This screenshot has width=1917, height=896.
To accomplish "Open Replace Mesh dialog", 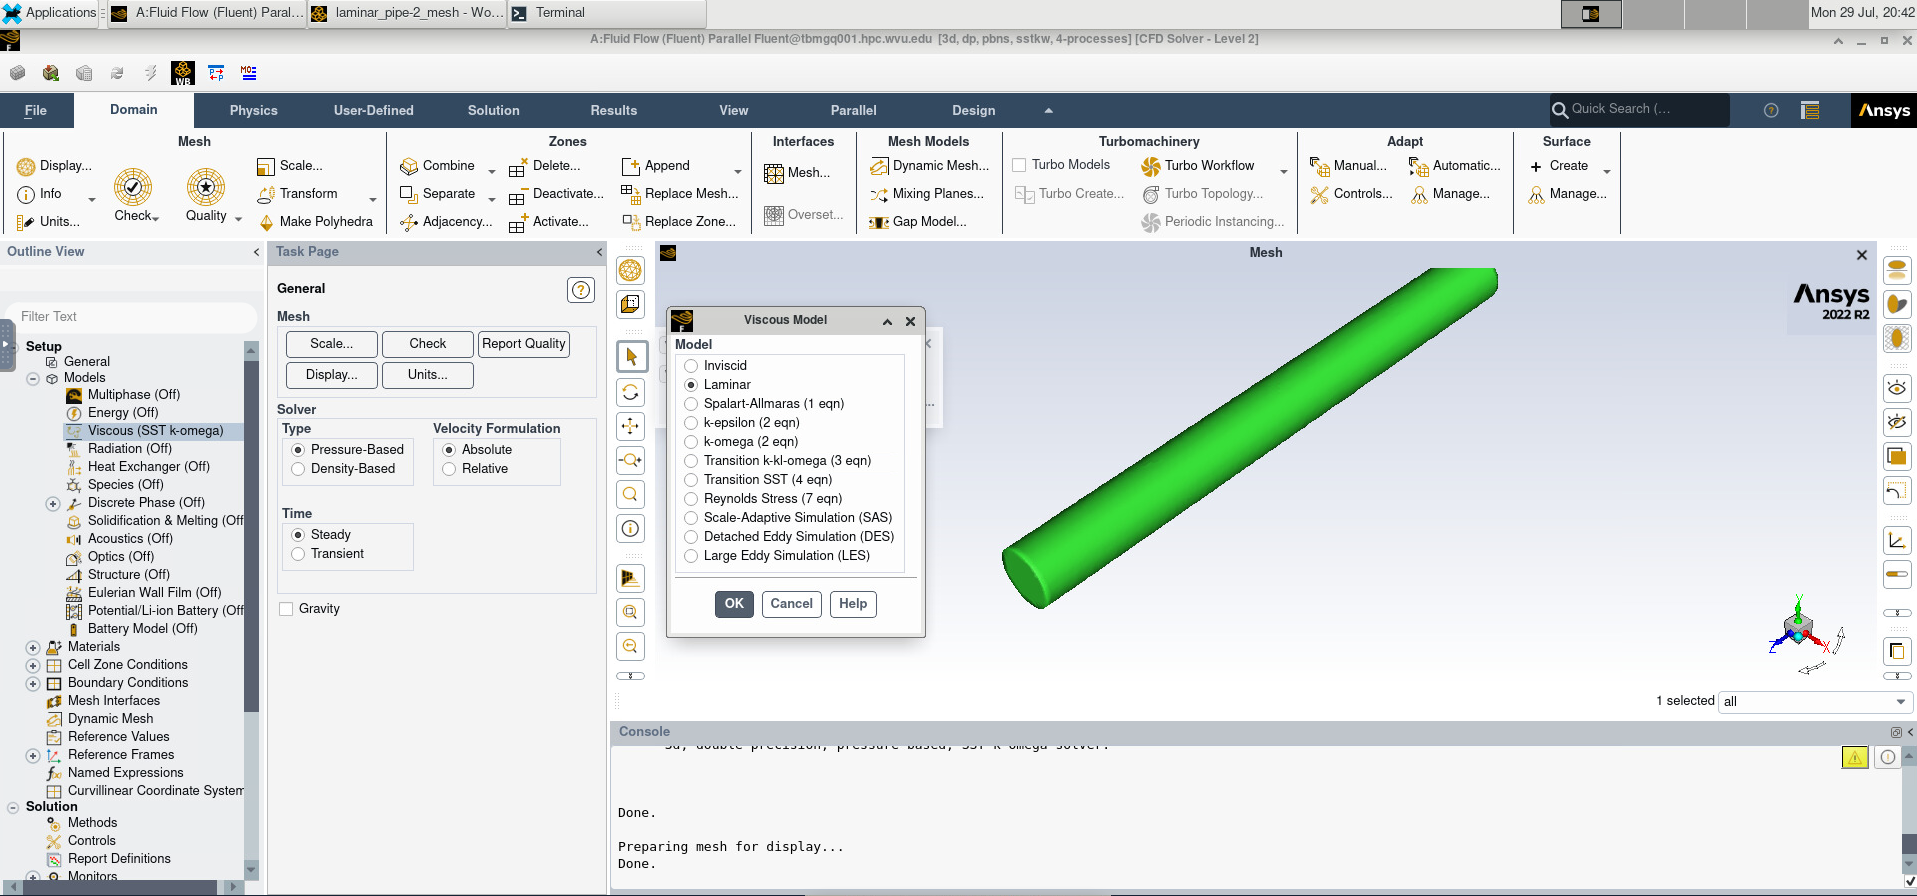I will [680, 194].
